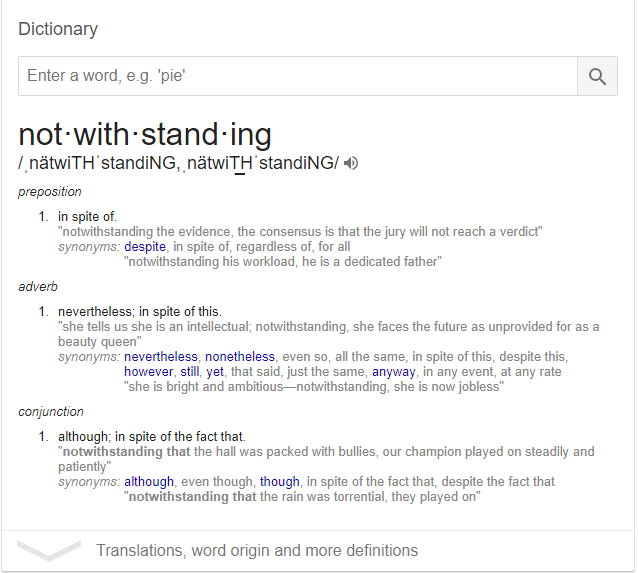Click the 'however' synonym link
638x573 pixels.
(149, 372)
